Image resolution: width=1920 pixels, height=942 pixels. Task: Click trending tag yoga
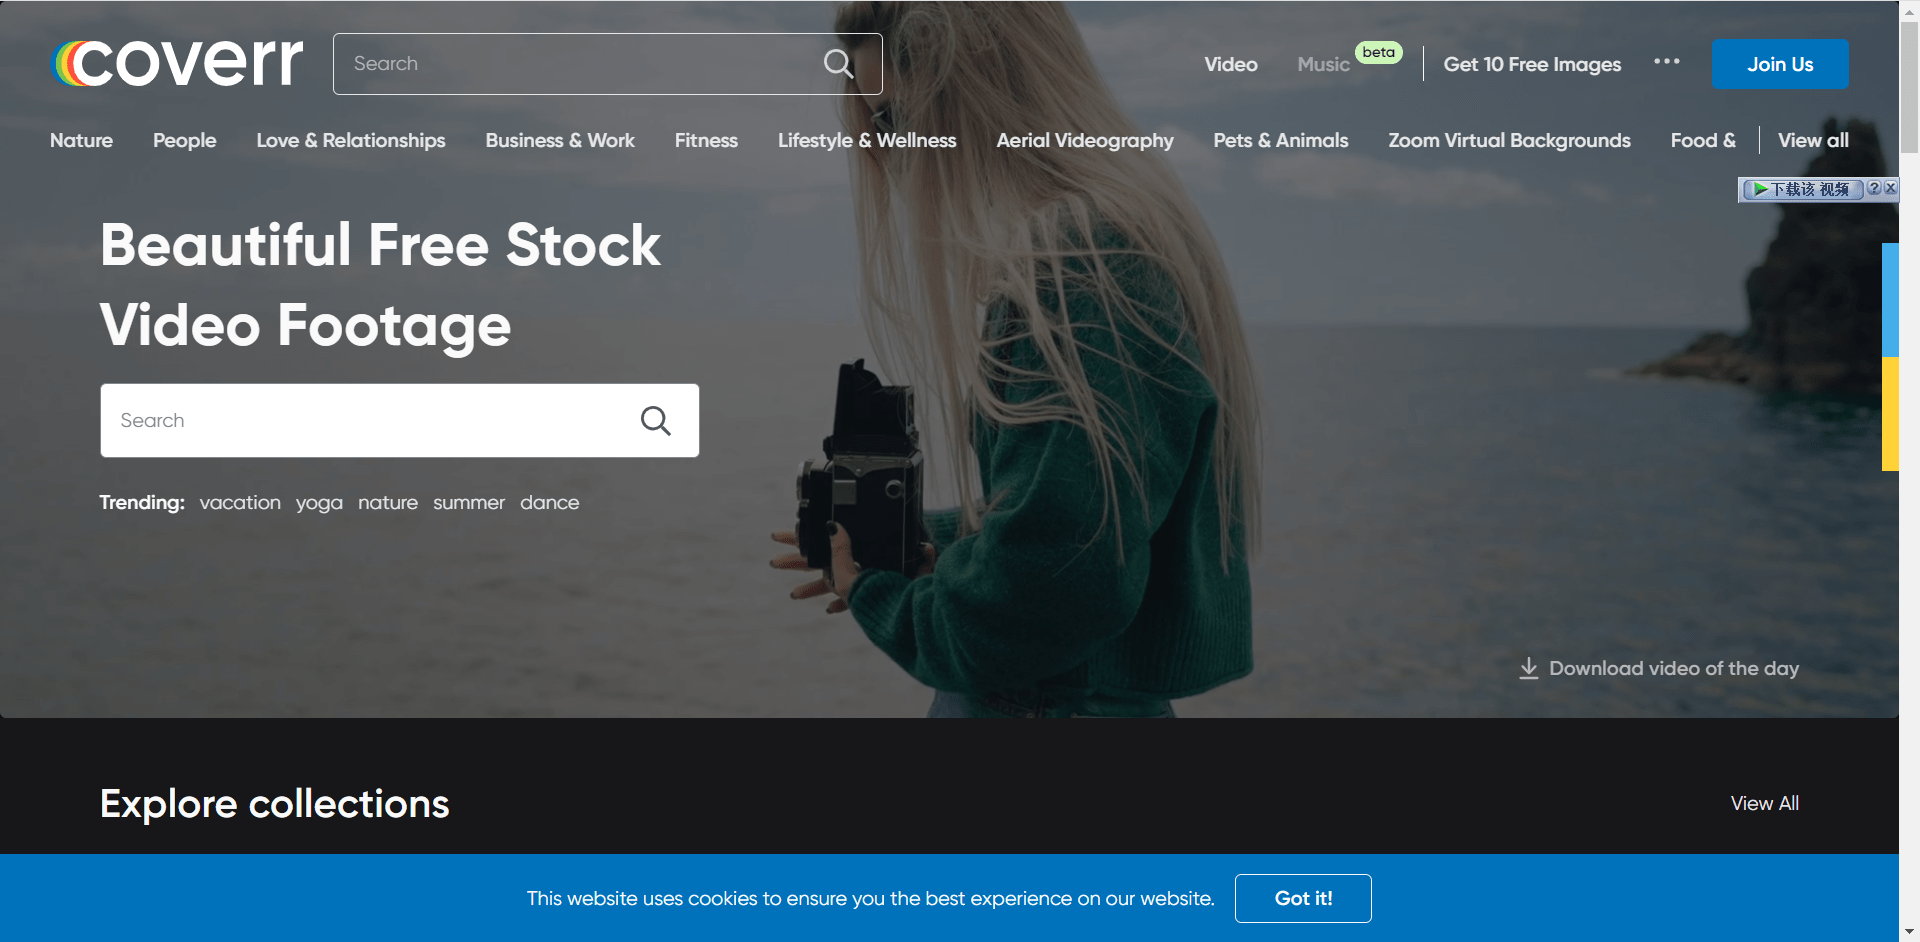click(x=319, y=503)
